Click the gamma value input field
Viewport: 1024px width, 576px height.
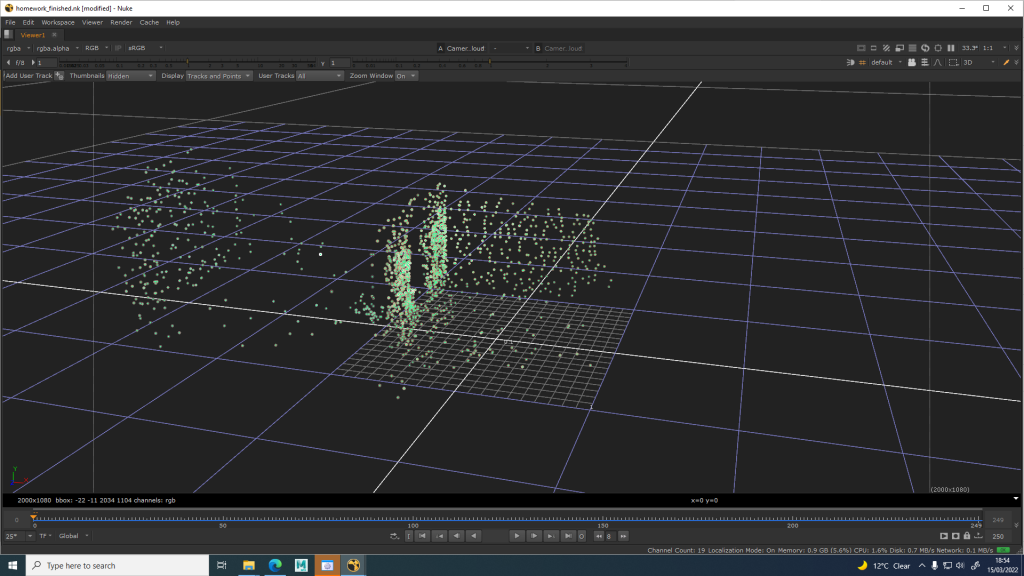(x=340, y=63)
